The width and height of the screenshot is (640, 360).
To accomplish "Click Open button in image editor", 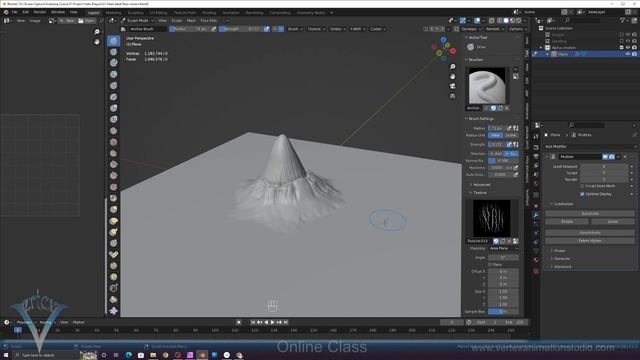I will coord(87,20).
